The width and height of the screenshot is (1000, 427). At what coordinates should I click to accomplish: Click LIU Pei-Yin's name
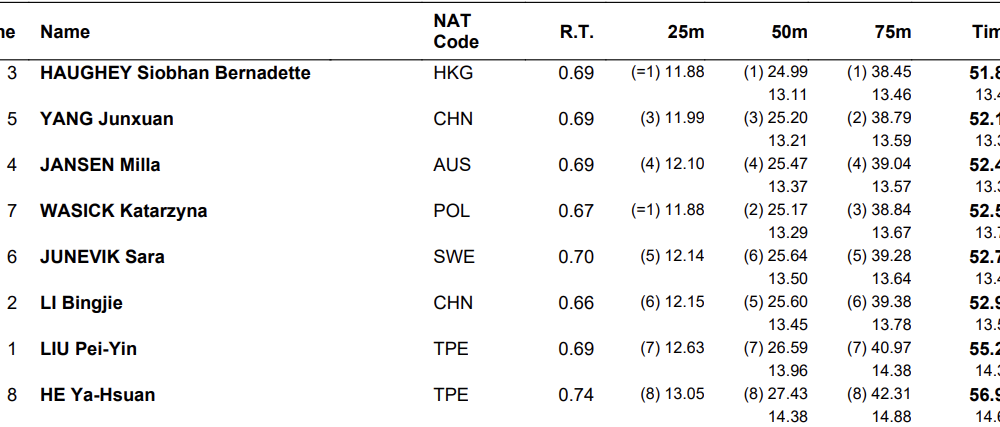[88, 349]
